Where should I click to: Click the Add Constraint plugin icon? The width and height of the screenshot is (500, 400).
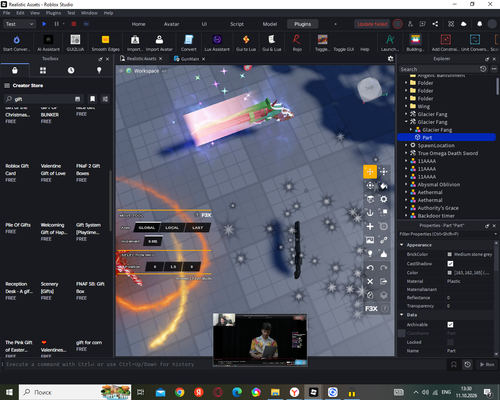click(x=446, y=40)
